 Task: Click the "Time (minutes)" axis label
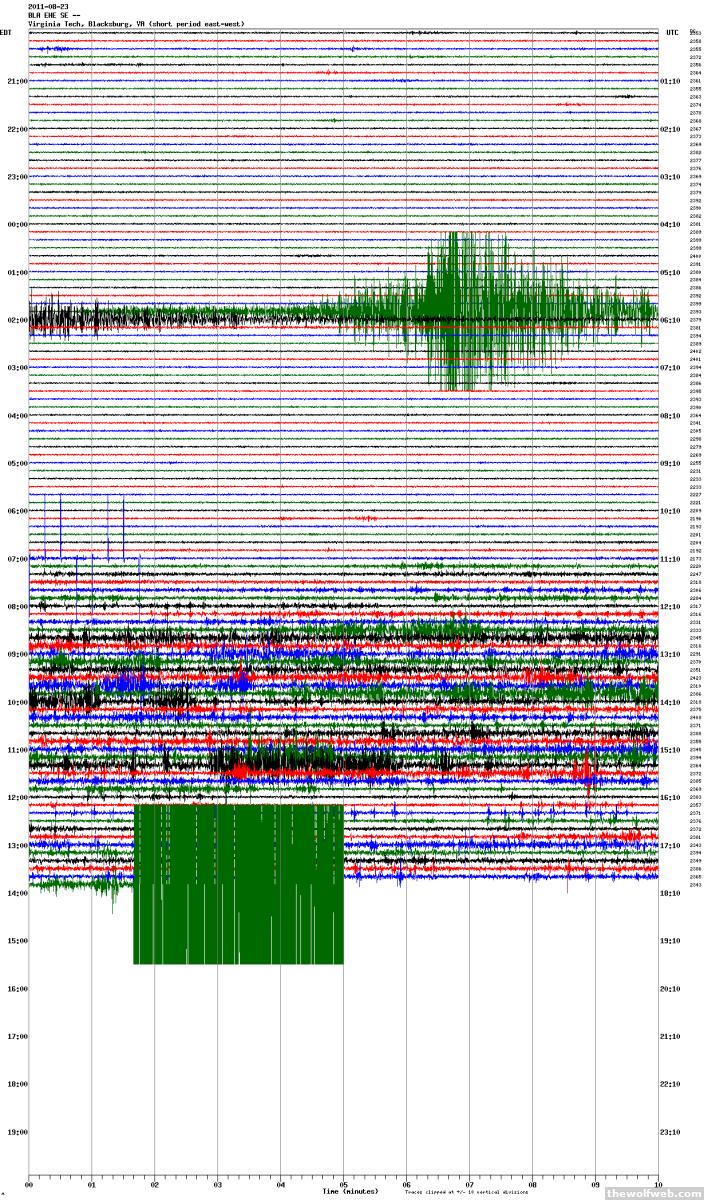pos(350,1191)
